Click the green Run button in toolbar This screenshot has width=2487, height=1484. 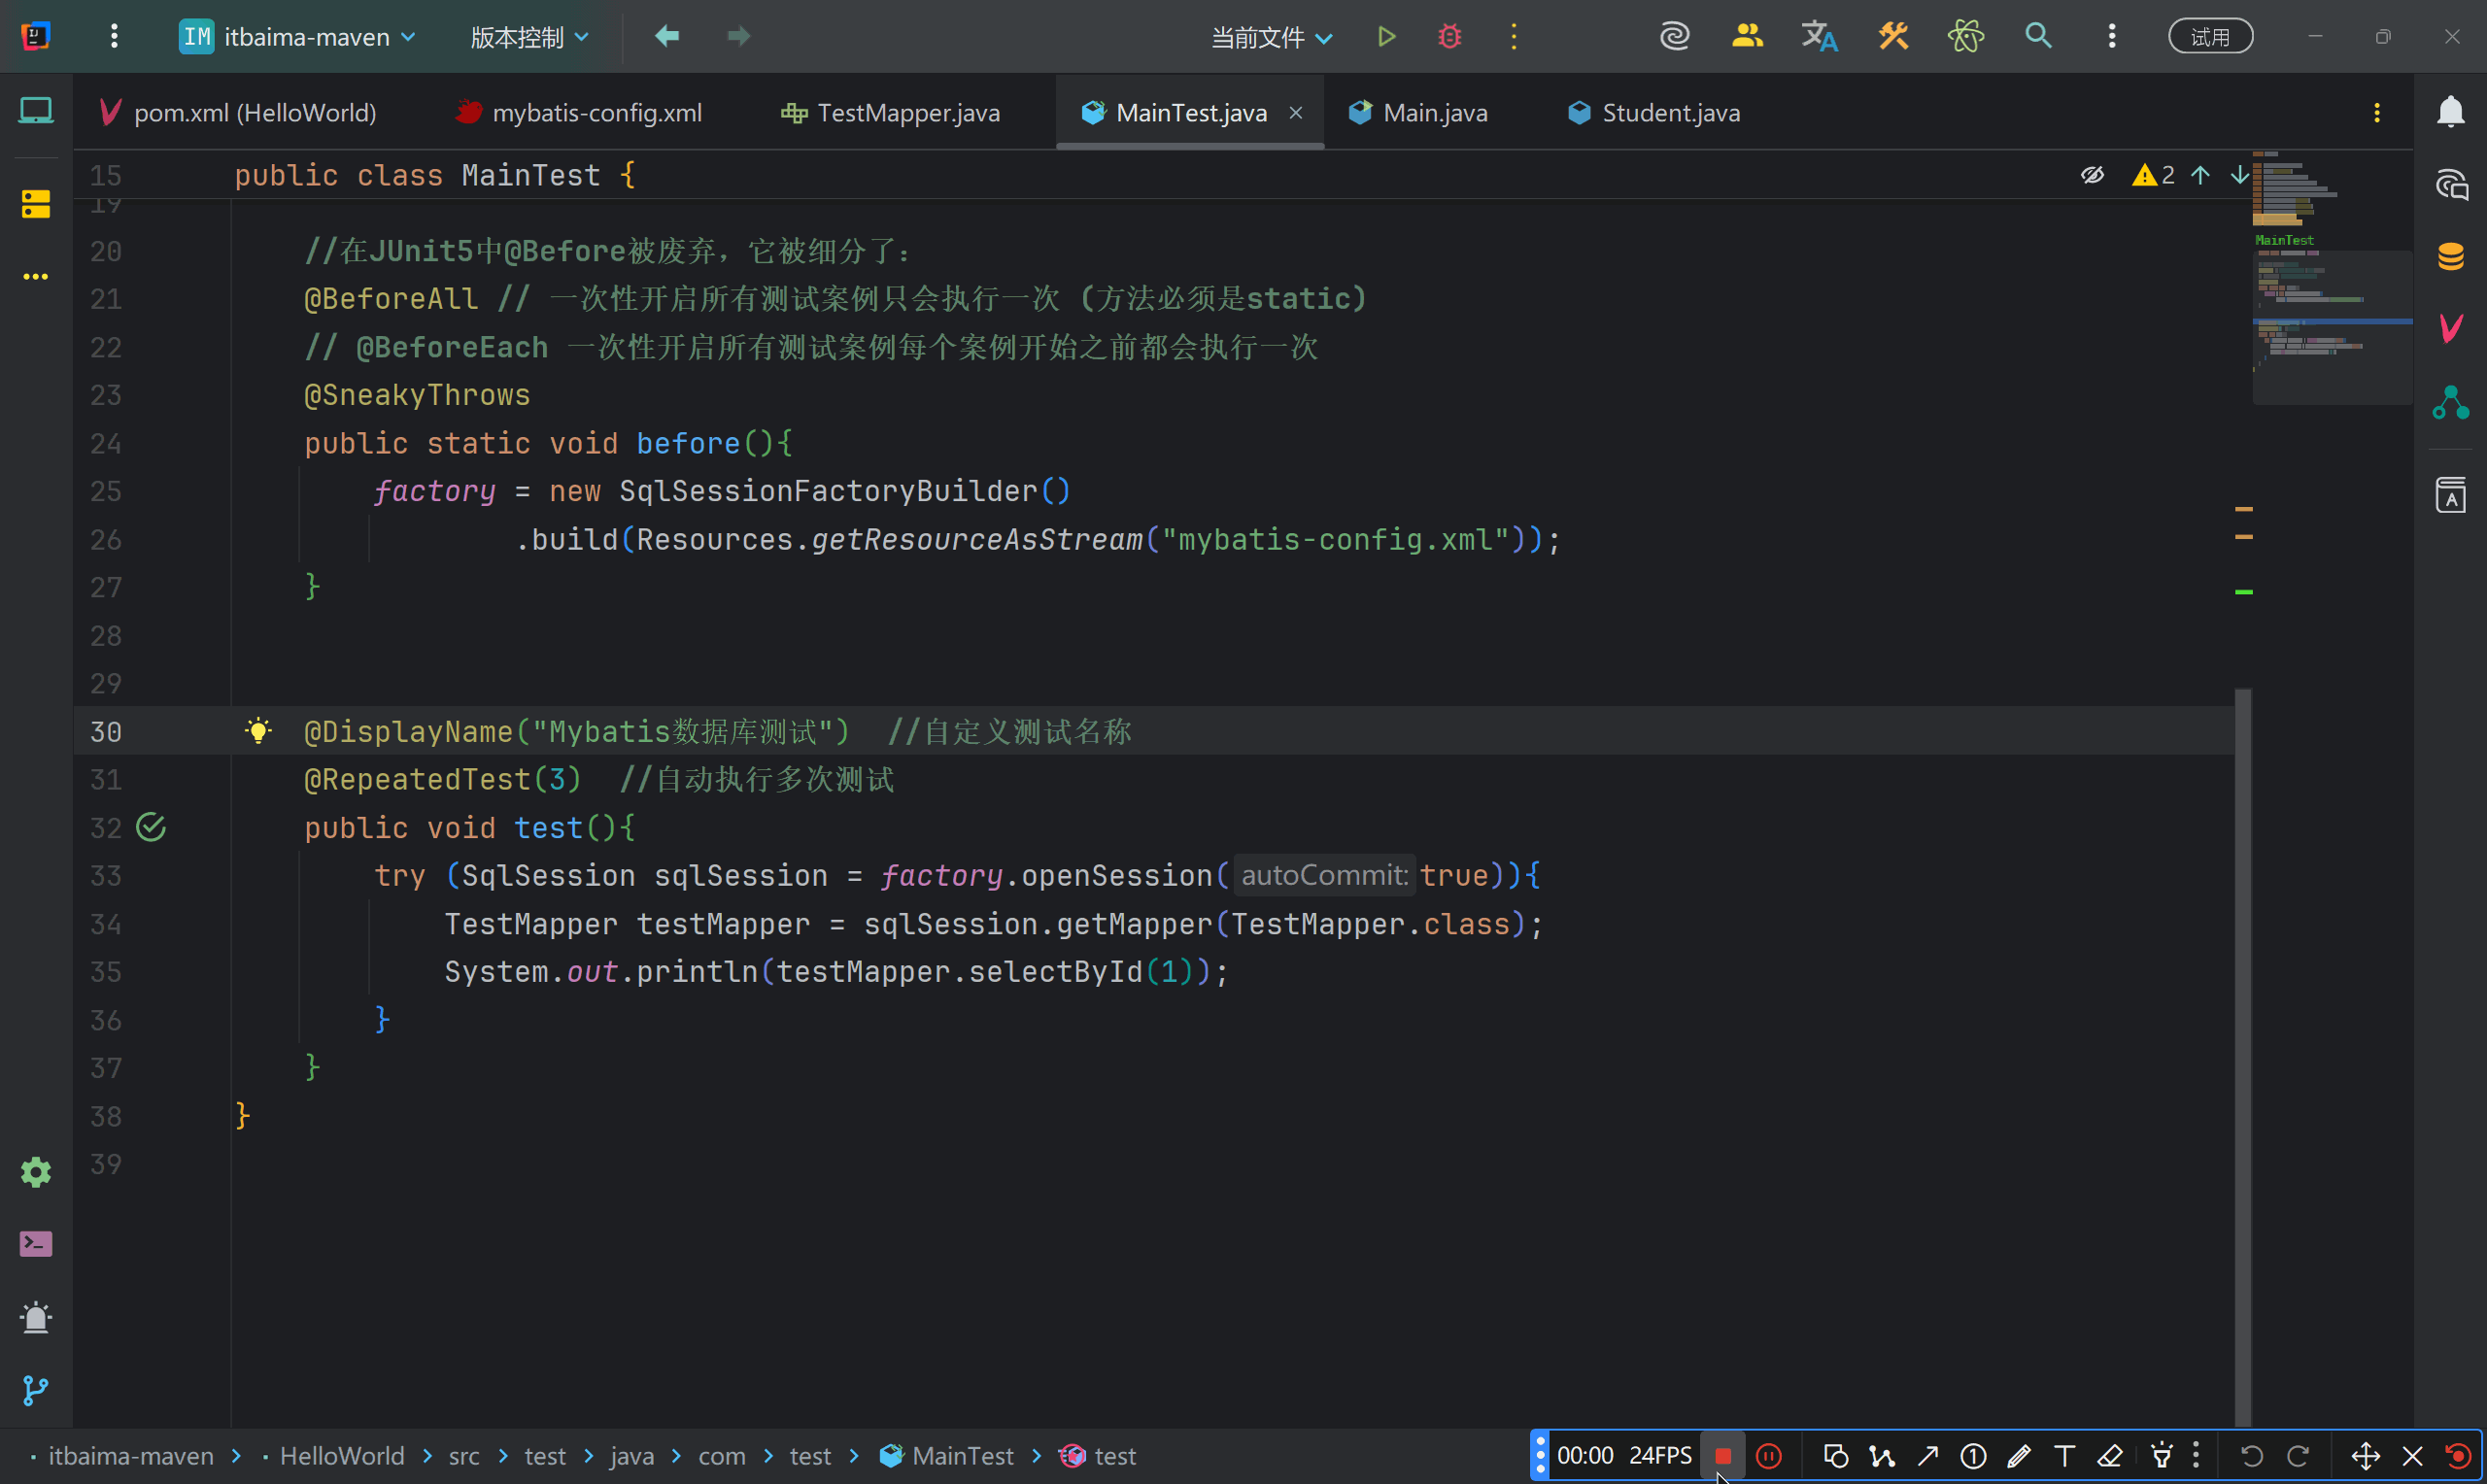(x=1386, y=37)
